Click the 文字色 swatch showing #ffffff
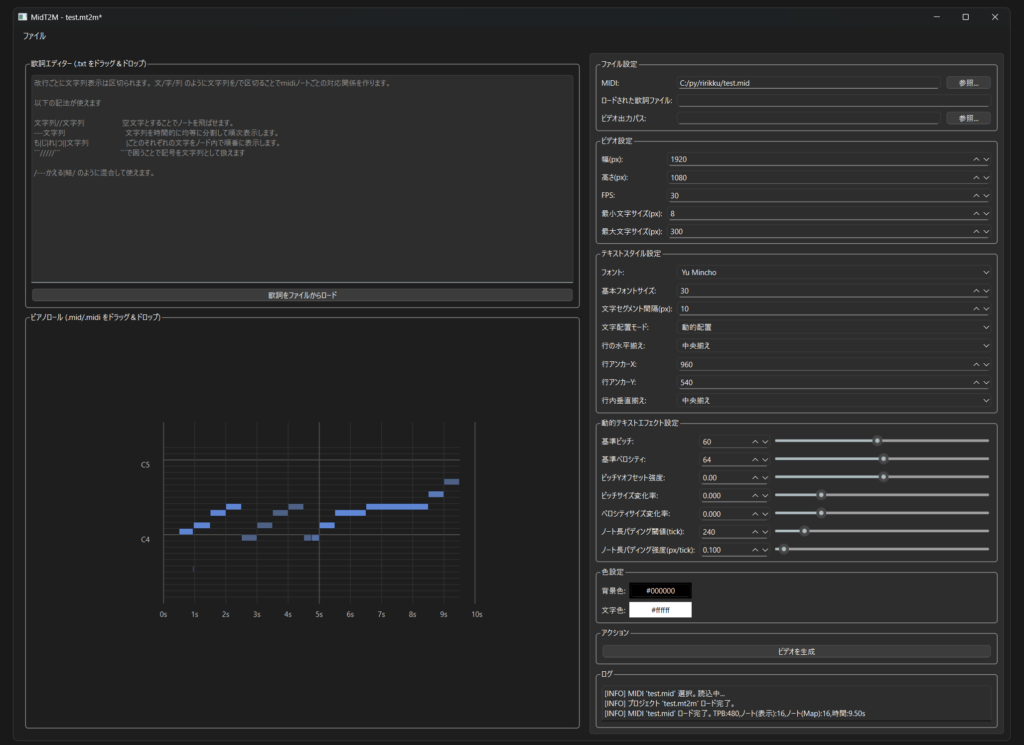Image resolution: width=1024 pixels, height=745 pixels. click(660, 610)
